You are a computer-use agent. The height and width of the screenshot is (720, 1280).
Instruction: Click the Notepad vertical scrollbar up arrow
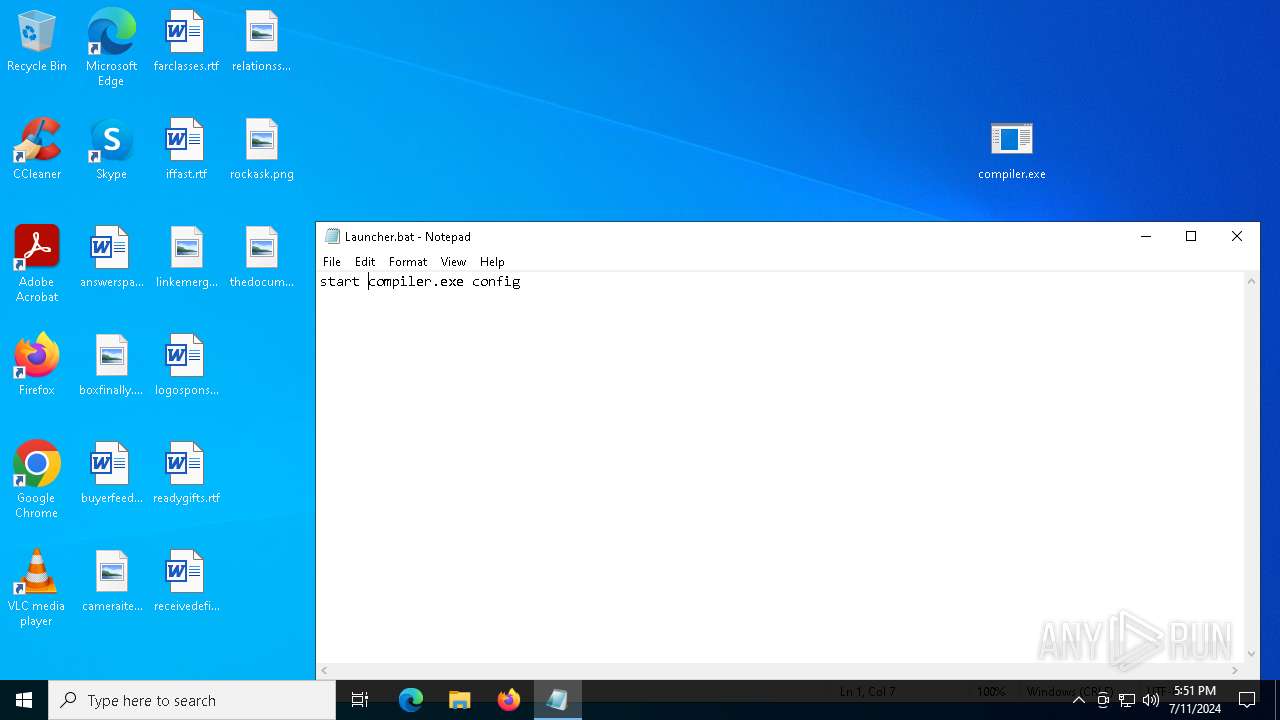pos(1251,281)
